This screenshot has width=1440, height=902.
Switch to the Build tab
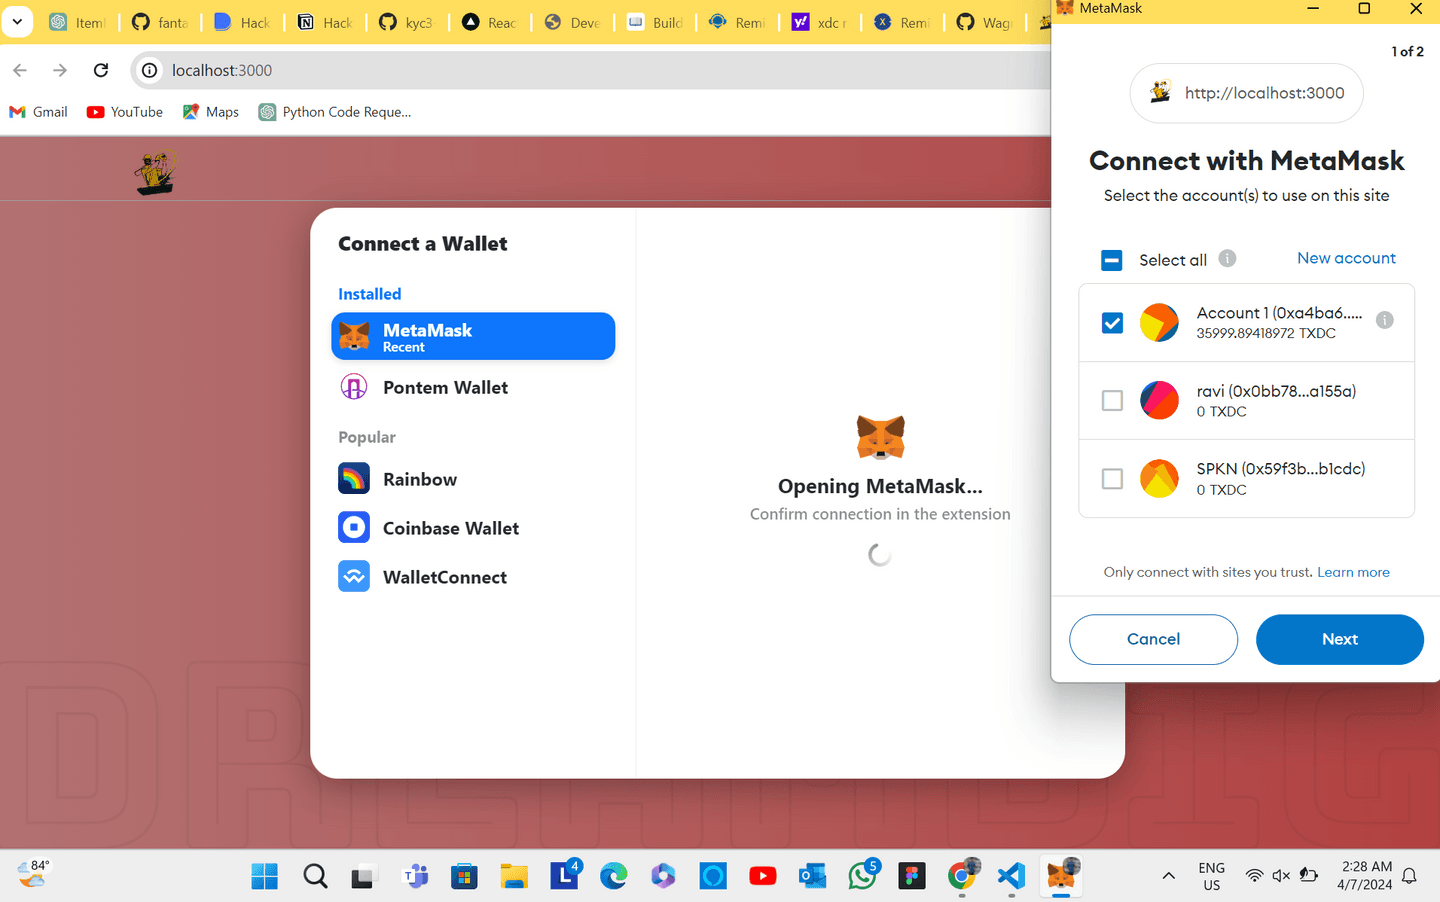(656, 22)
